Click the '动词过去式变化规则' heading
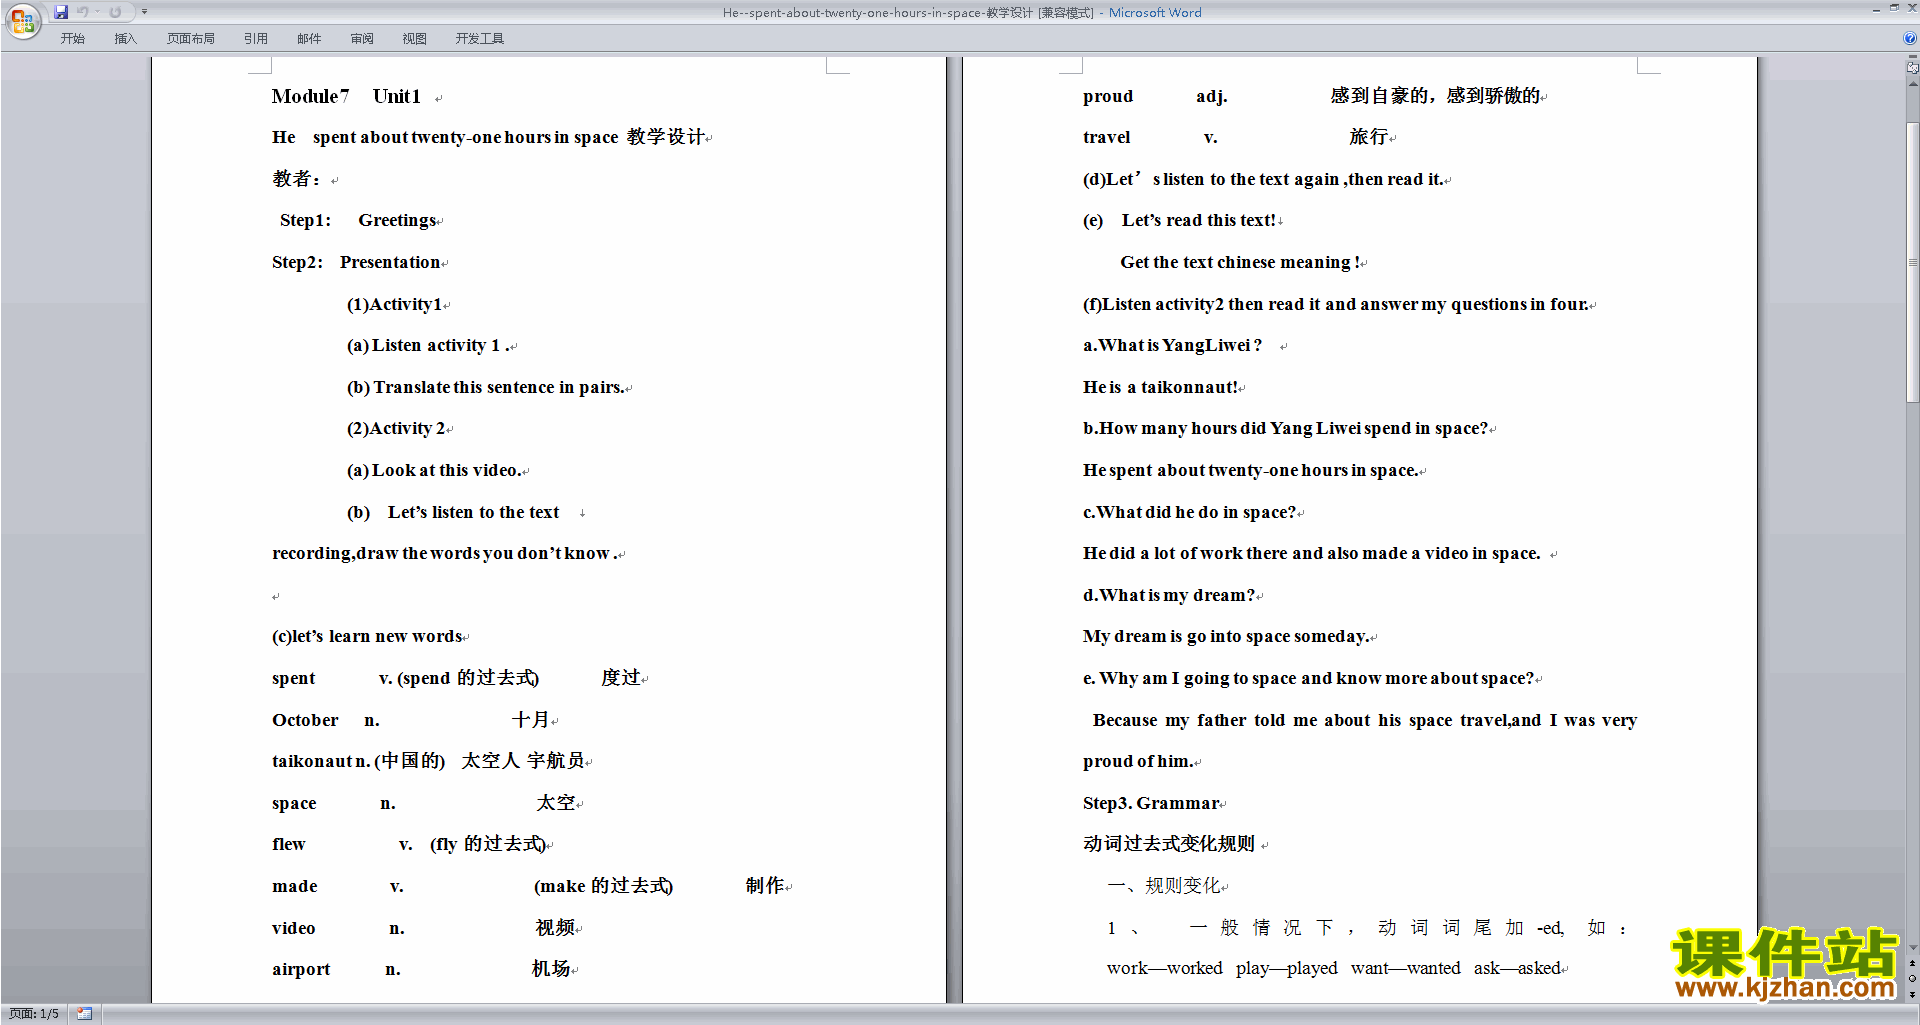 click(x=1169, y=844)
